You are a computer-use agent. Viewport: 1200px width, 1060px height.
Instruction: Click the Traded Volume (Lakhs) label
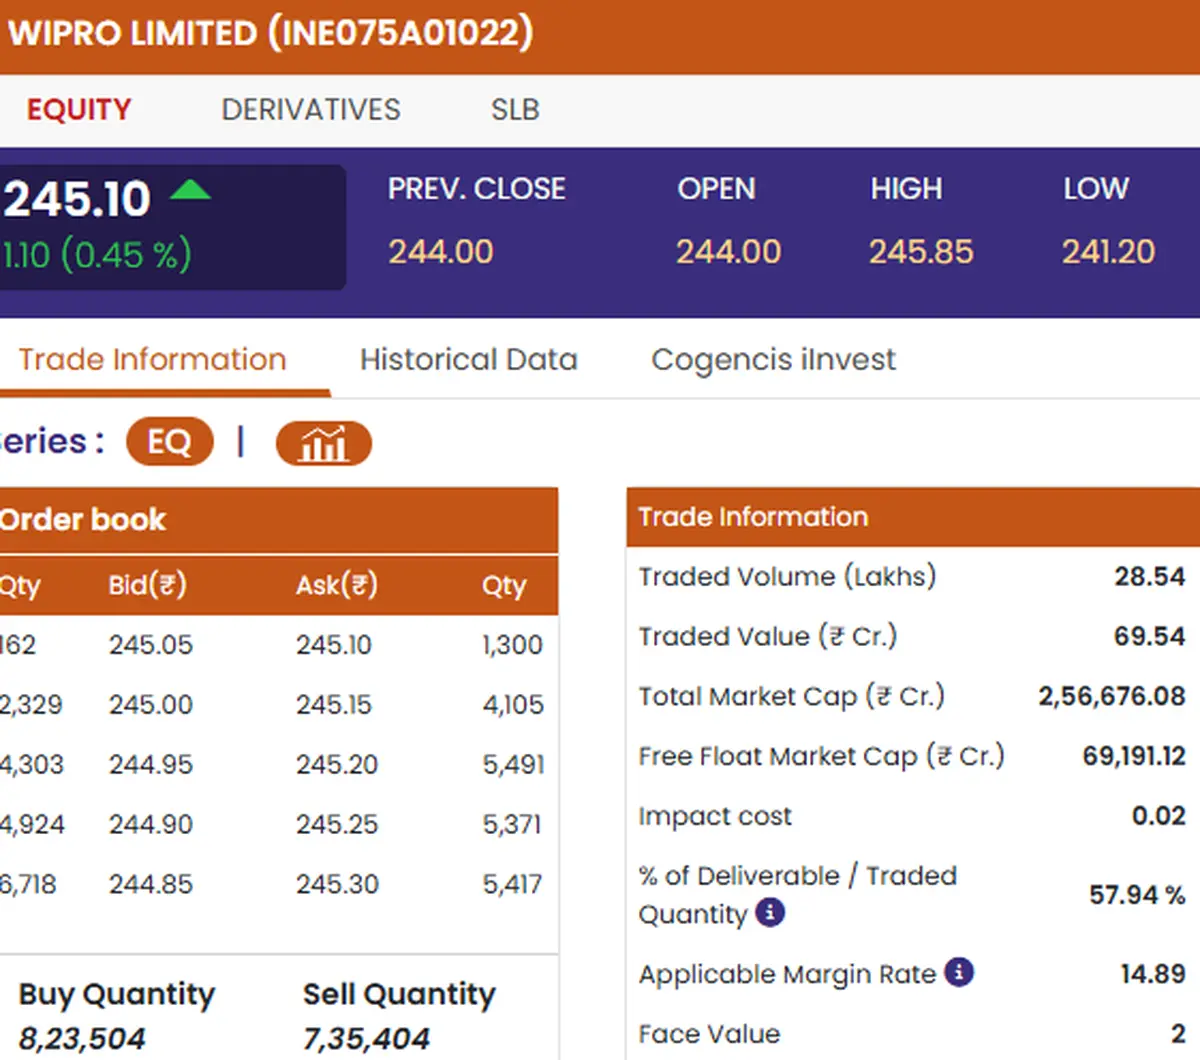[787, 577]
